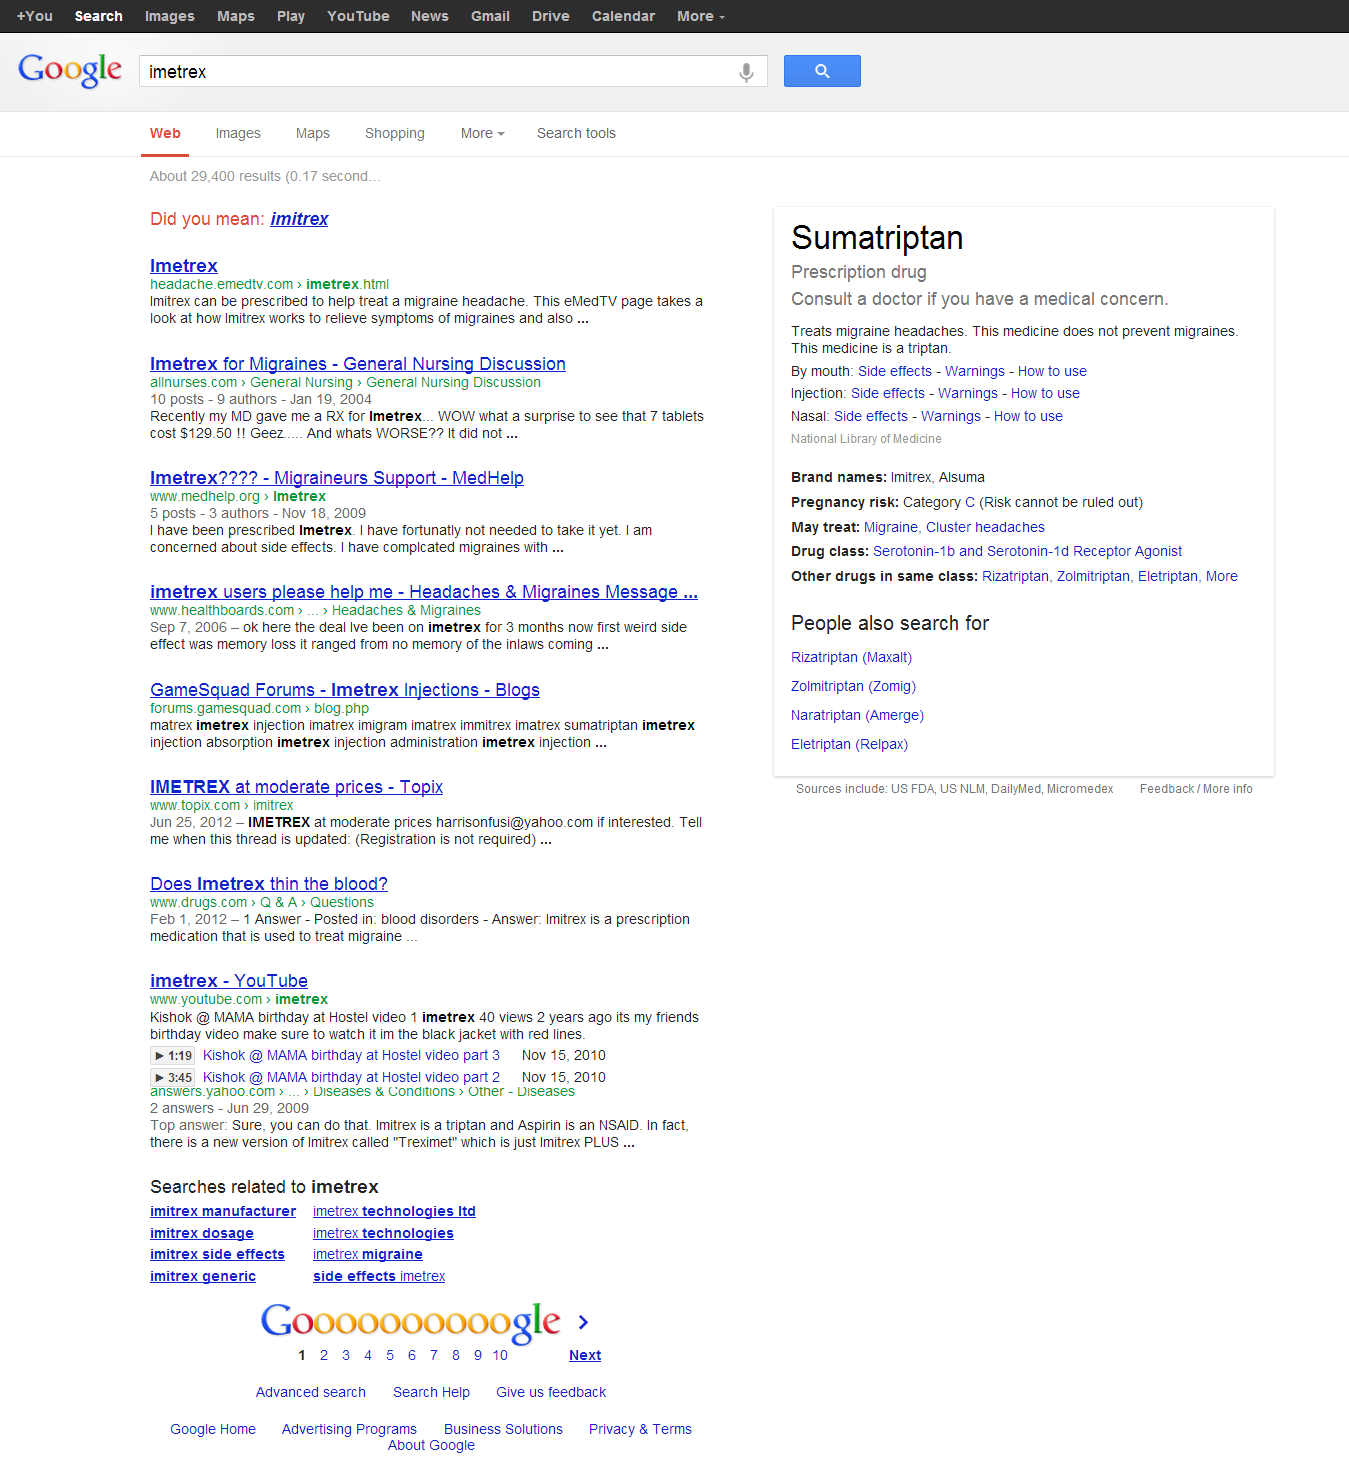Click Give us feedback link
Screen dimensions: 1349x1474
[x=551, y=1392]
